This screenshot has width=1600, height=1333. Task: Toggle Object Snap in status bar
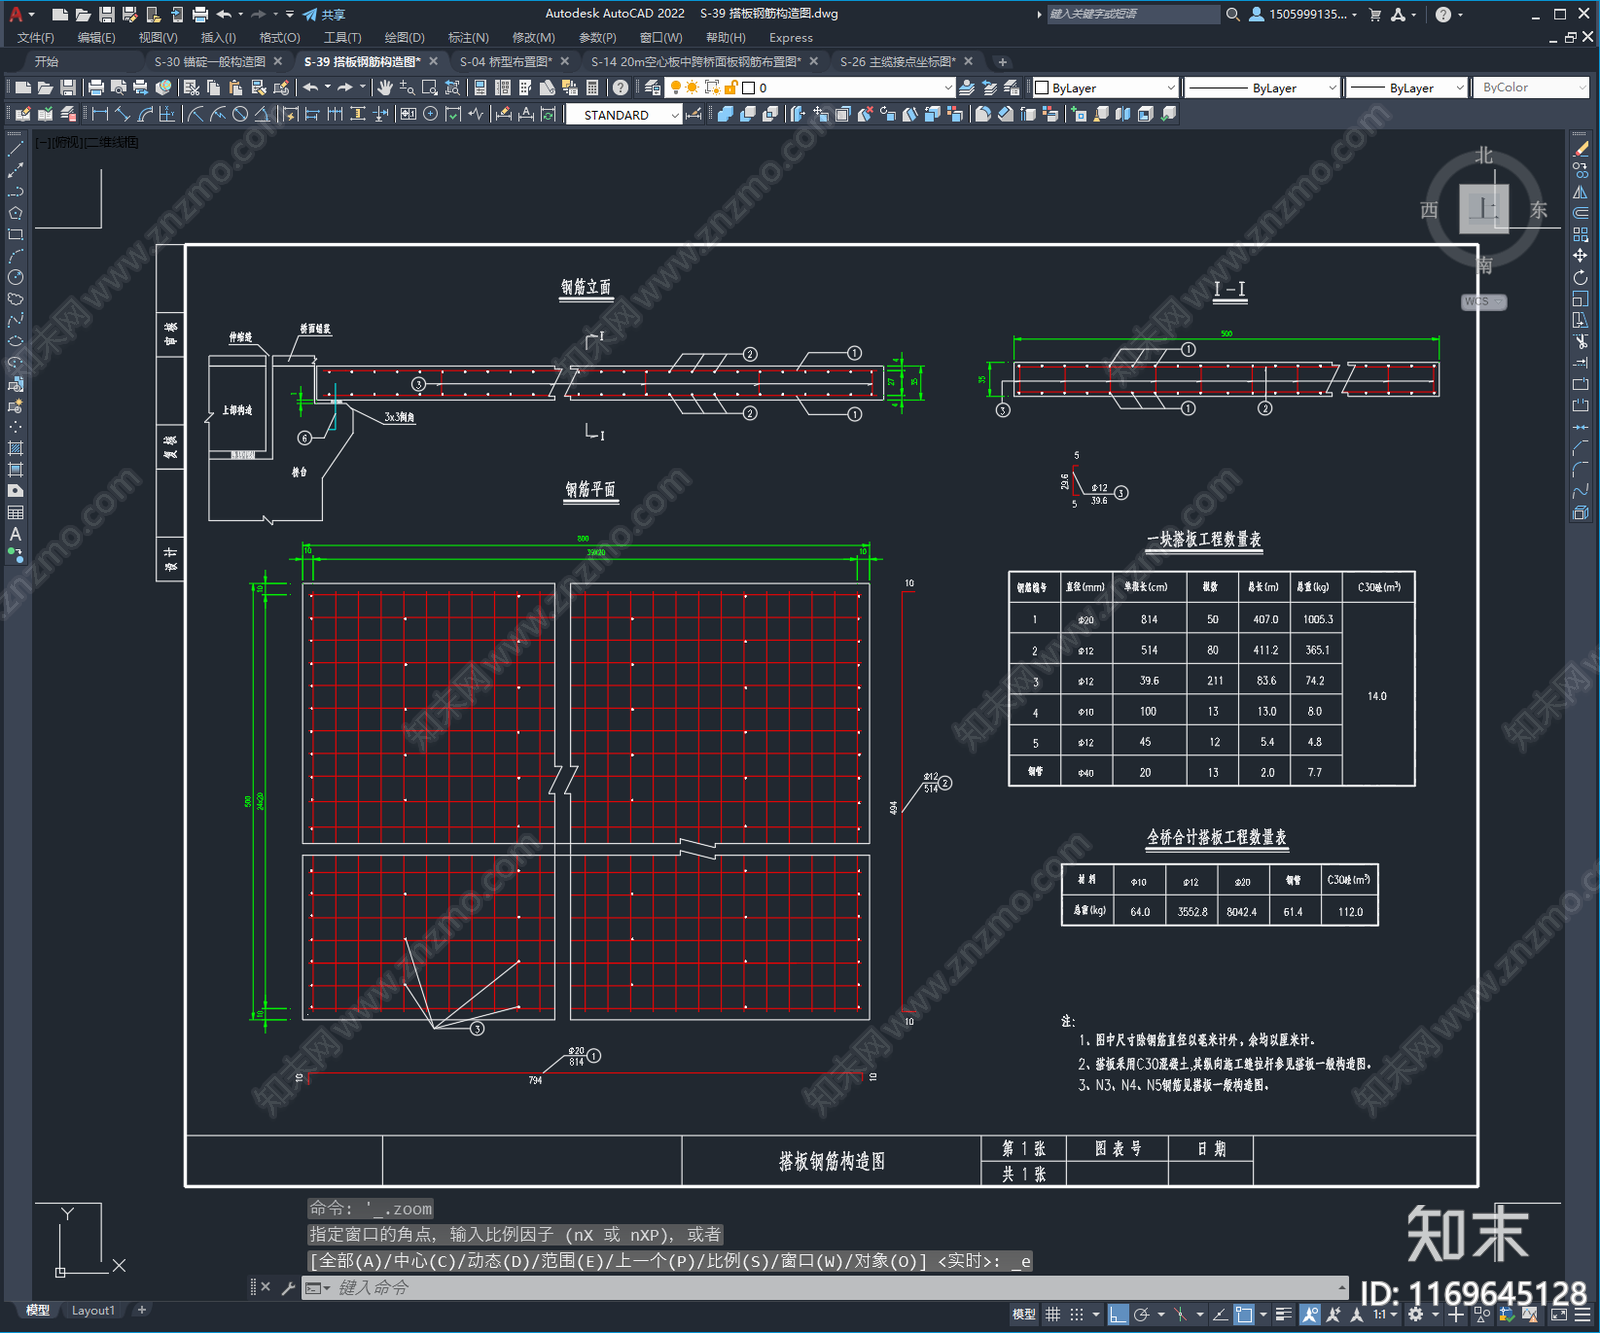click(1244, 1314)
